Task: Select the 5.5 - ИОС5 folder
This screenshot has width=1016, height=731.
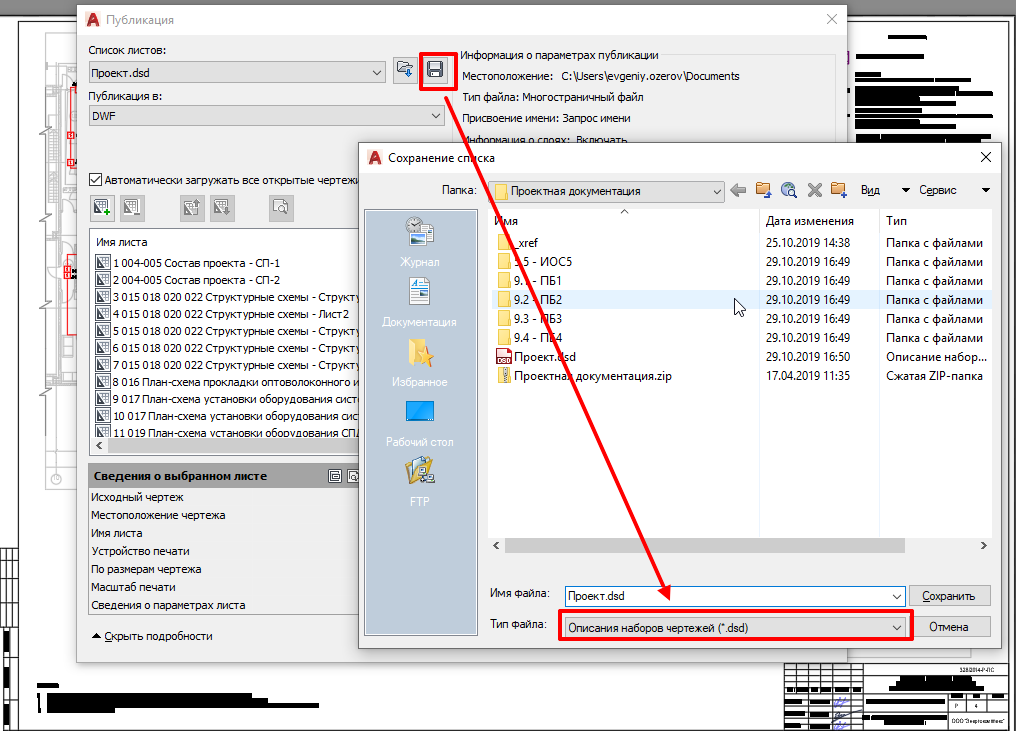Action: 535,262
